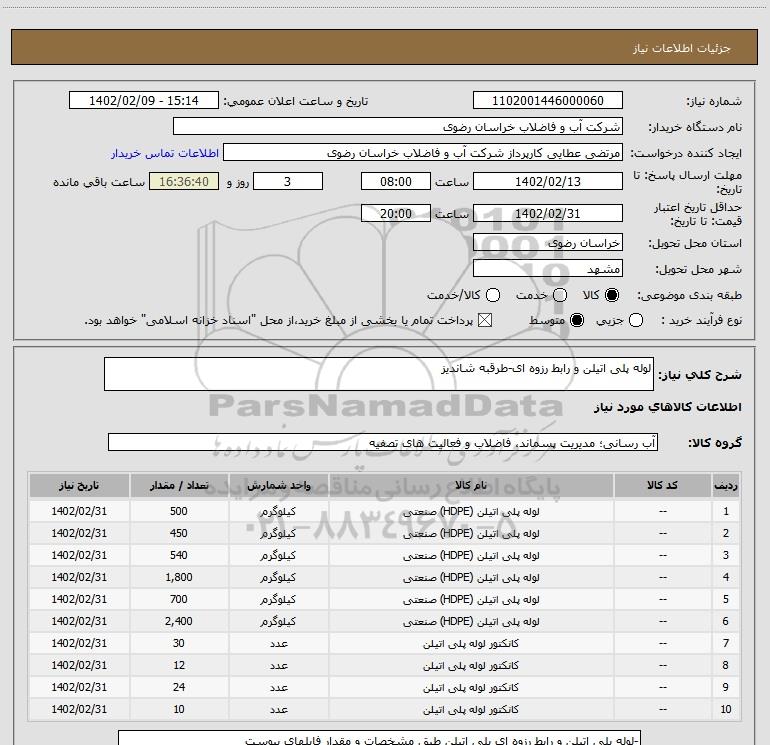770x745 pixels.
Task: Click the delivery province field خراسان رضوی
Action: [548, 242]
